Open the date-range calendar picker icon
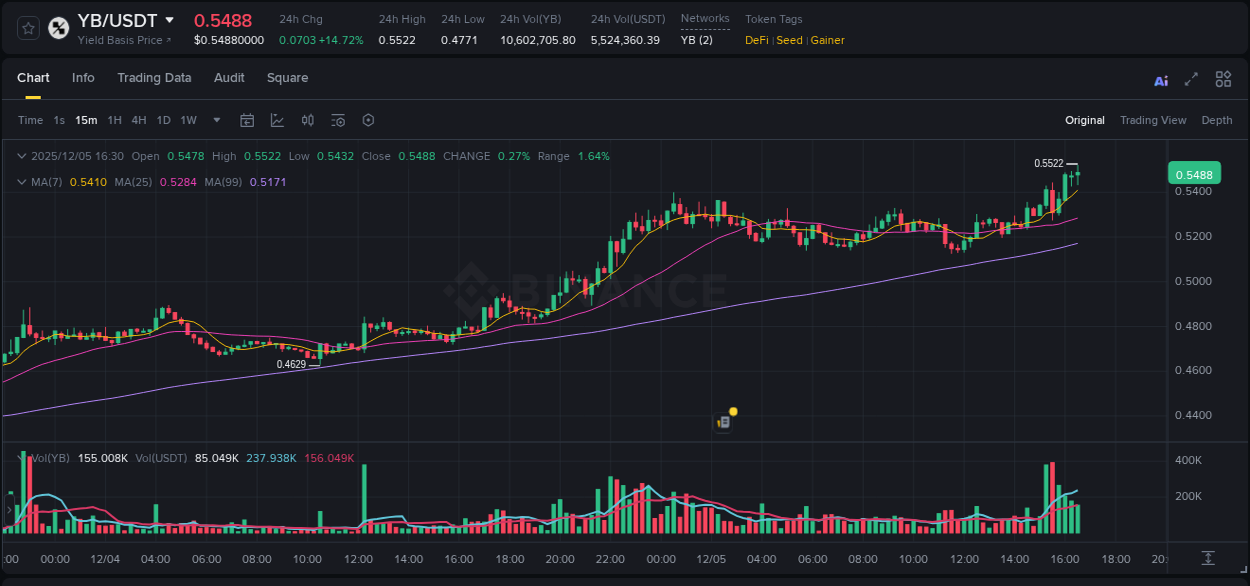The width and height of the screenshot is (1250, 586). (x=247, y=120)
